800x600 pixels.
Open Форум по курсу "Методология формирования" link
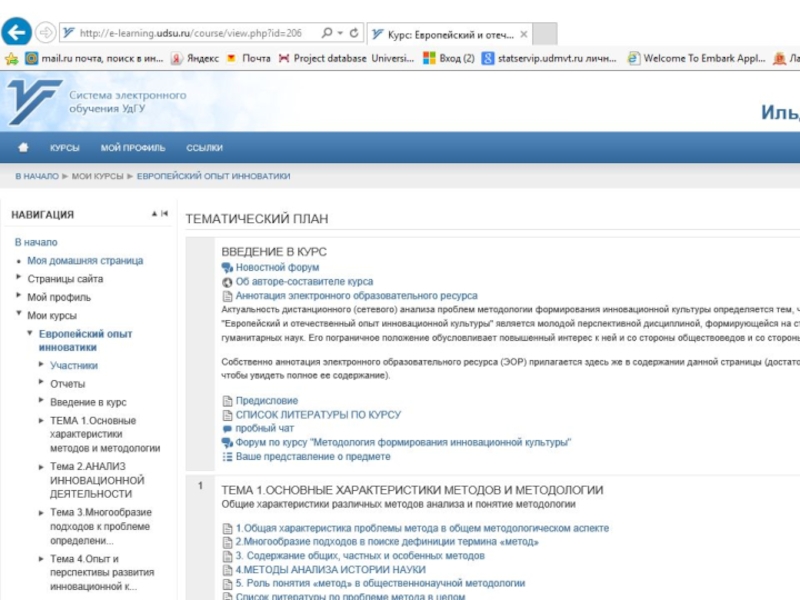[403, 442]
